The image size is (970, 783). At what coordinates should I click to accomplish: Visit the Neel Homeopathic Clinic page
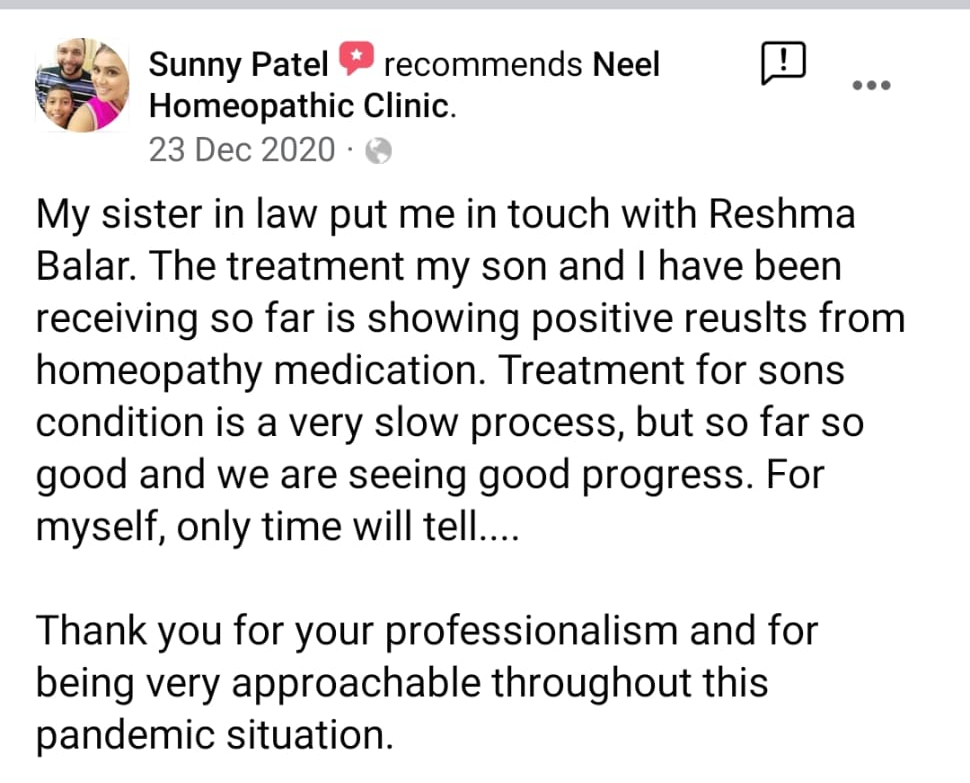click(x=301, y=106)
